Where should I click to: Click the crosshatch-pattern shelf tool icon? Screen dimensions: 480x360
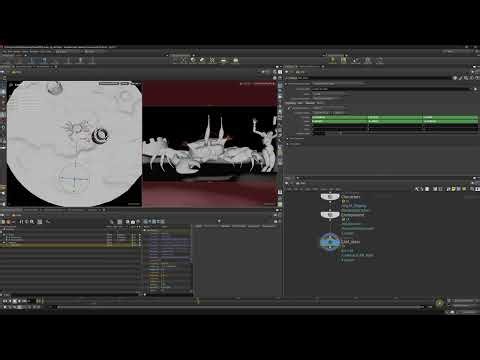[x=212, y=60]
